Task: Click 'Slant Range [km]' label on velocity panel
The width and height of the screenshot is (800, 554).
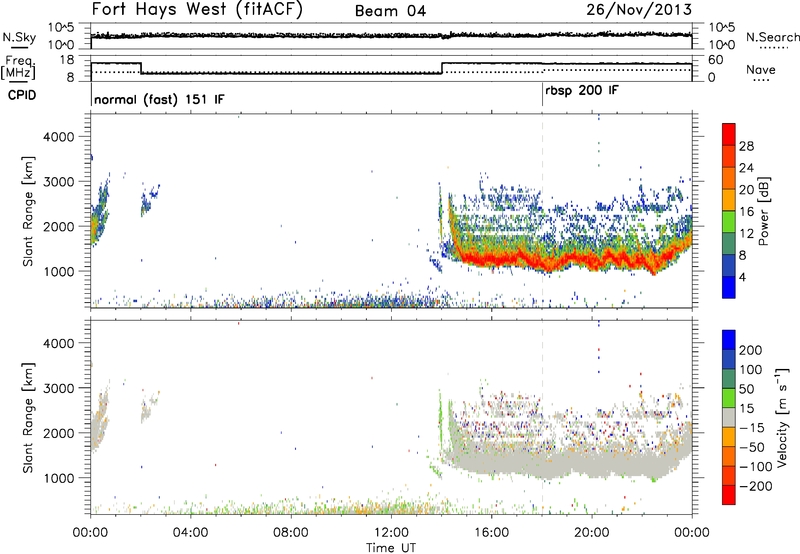Action: click(29, 417)
